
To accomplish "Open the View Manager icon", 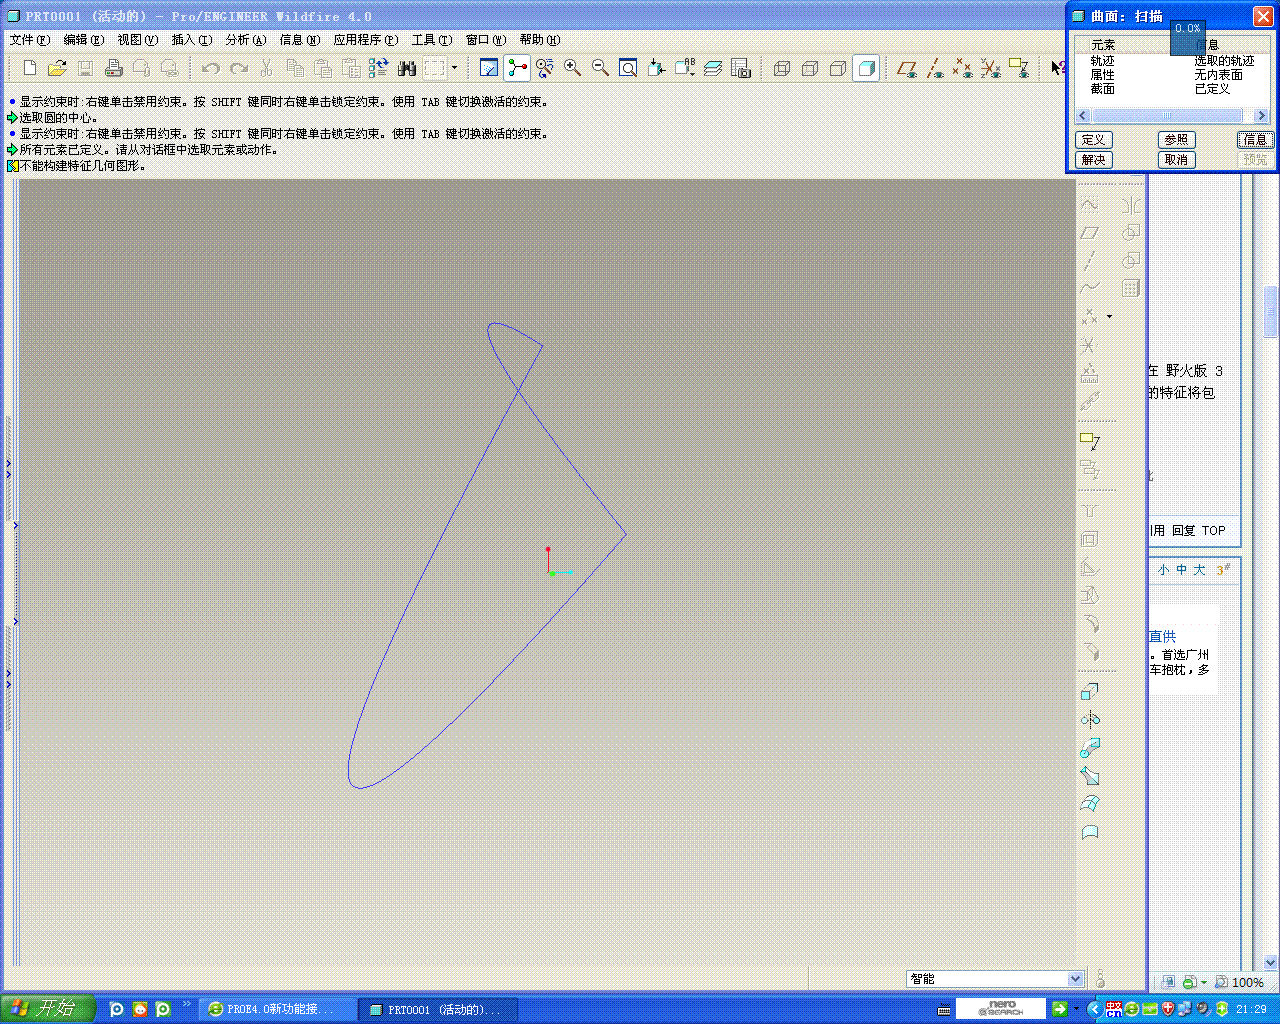I will pyautogui.click(x=741, y=68).
